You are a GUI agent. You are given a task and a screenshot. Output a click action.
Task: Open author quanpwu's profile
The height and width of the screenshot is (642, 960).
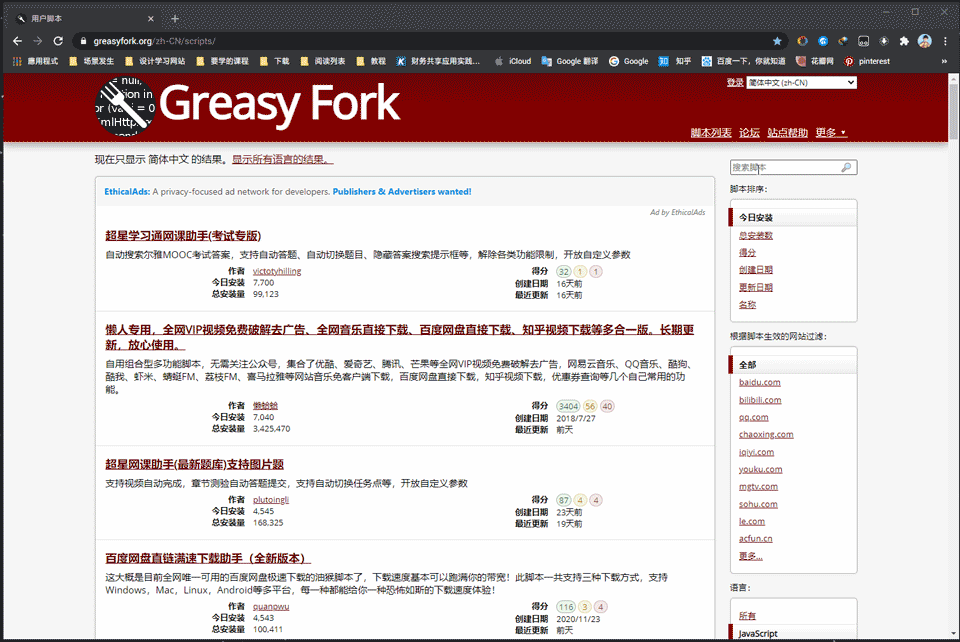tap(271, 607)
